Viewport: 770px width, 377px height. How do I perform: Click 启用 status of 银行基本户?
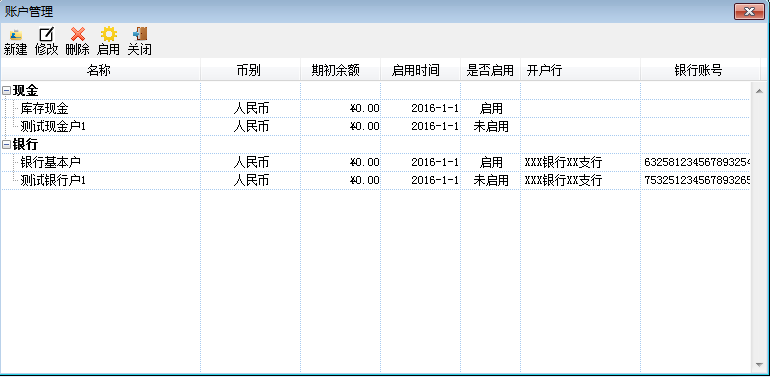pos(491,162)
